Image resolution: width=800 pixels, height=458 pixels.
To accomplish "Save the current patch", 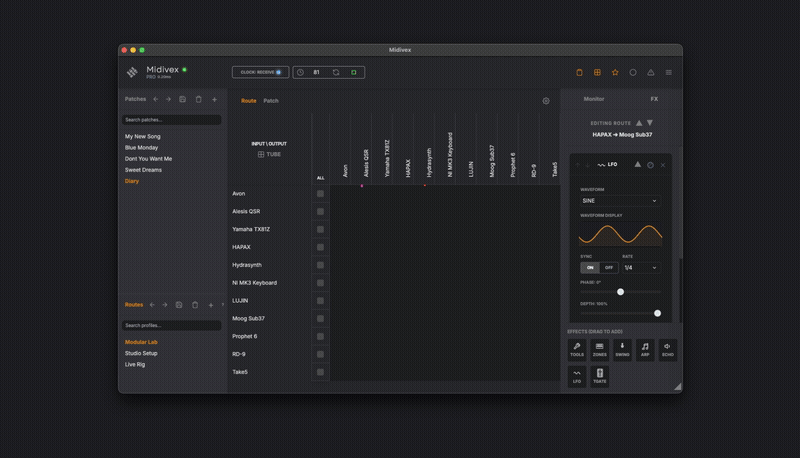I will coord(182,99).
